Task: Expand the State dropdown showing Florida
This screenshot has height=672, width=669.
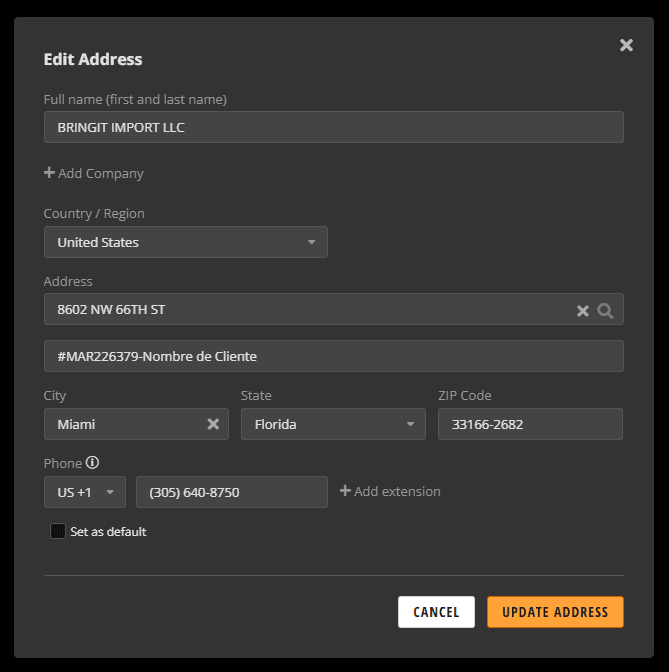Action: [x=333, y=424]
